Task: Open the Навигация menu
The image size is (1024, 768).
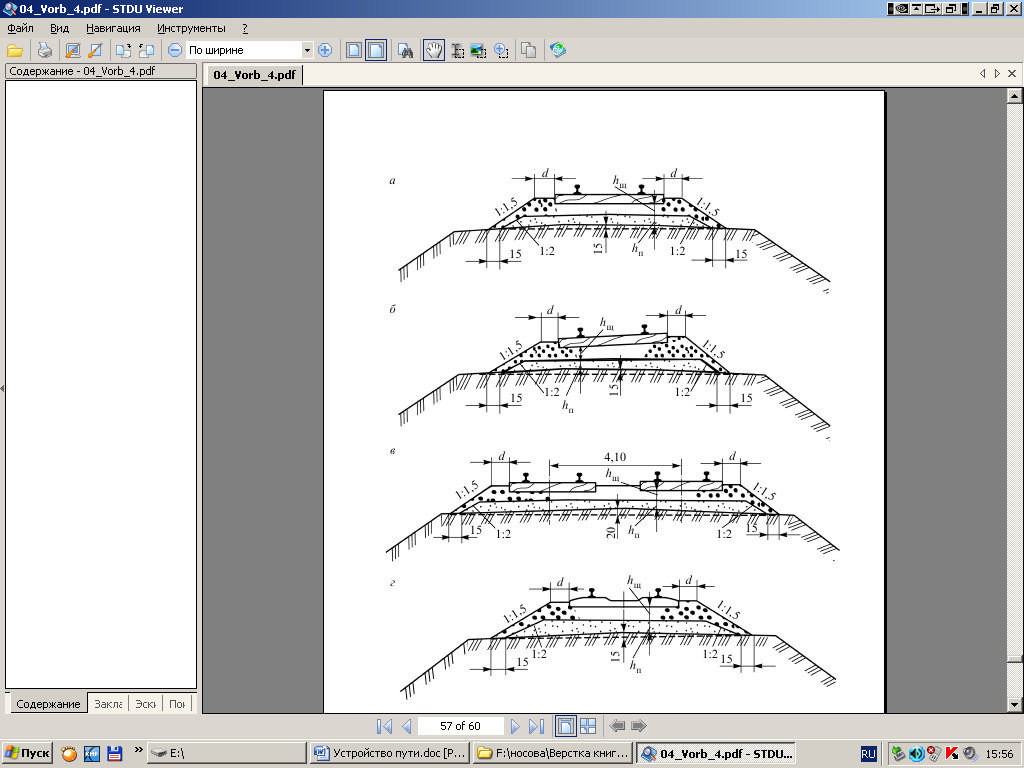Action: tap(113, 28)
